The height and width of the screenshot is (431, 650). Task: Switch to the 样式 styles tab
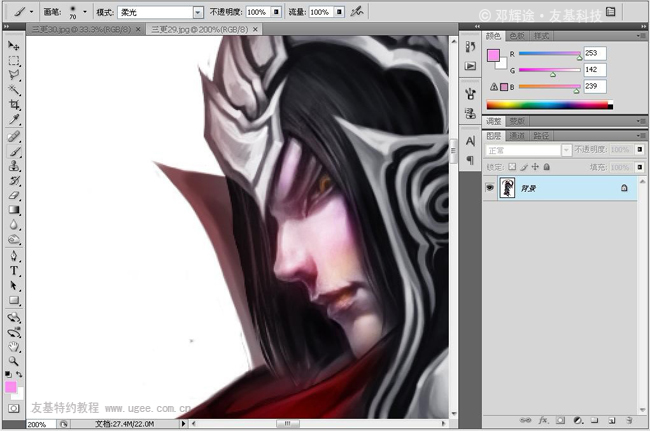tap(541, 36)
